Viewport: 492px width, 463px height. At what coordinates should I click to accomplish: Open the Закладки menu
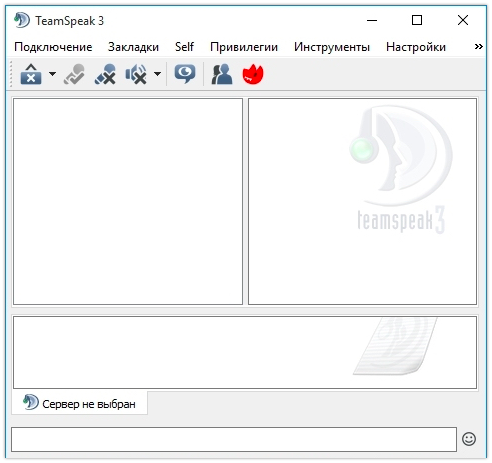(133, 47)
